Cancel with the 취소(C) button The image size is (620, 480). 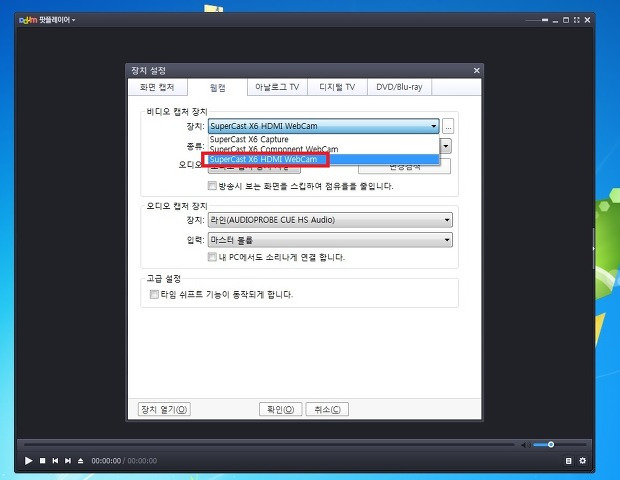click(x=327, y=409)
